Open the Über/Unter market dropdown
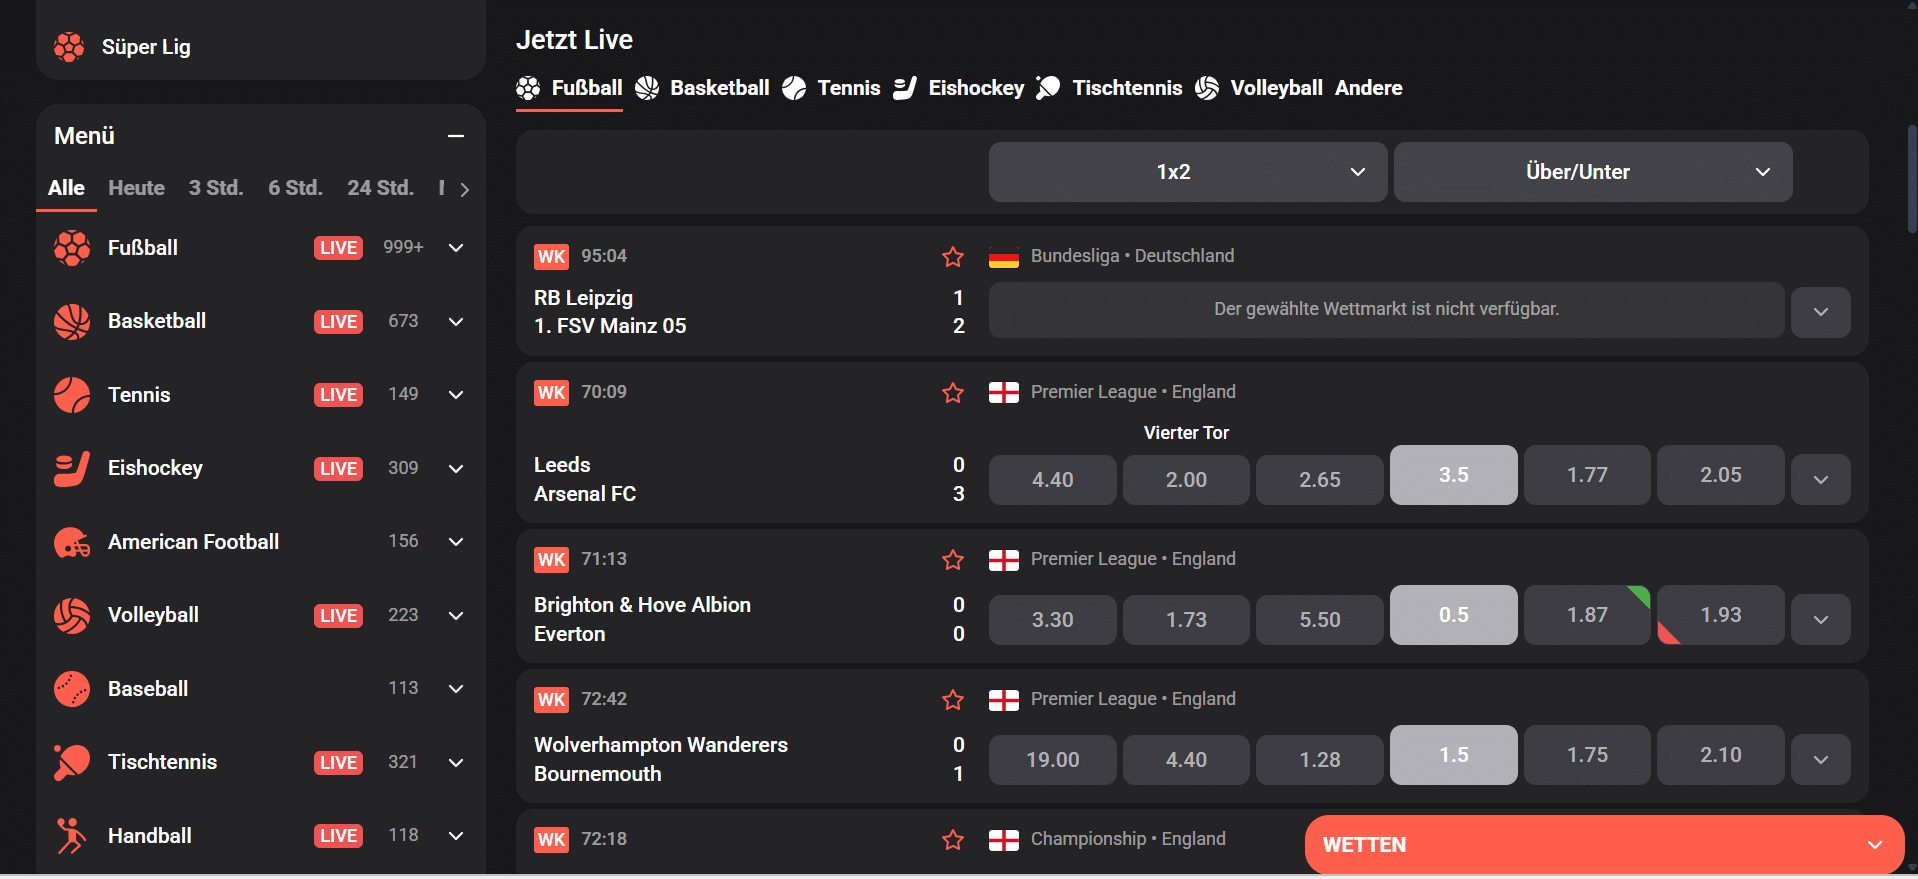Screen dimensions: 1918x879 (1592, 172)
